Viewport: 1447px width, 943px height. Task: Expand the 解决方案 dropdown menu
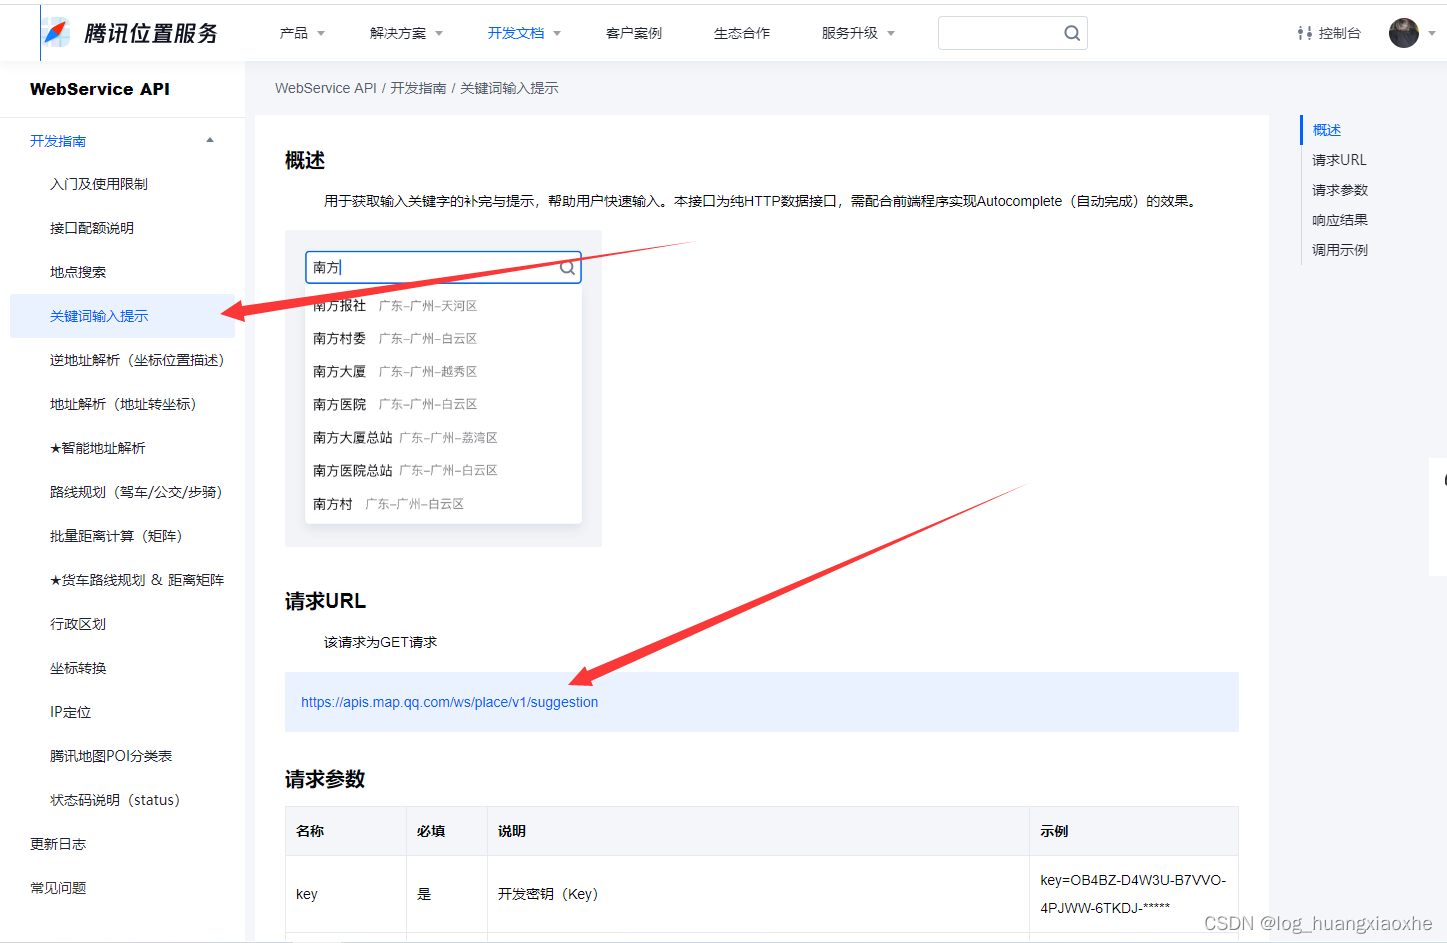406,33
